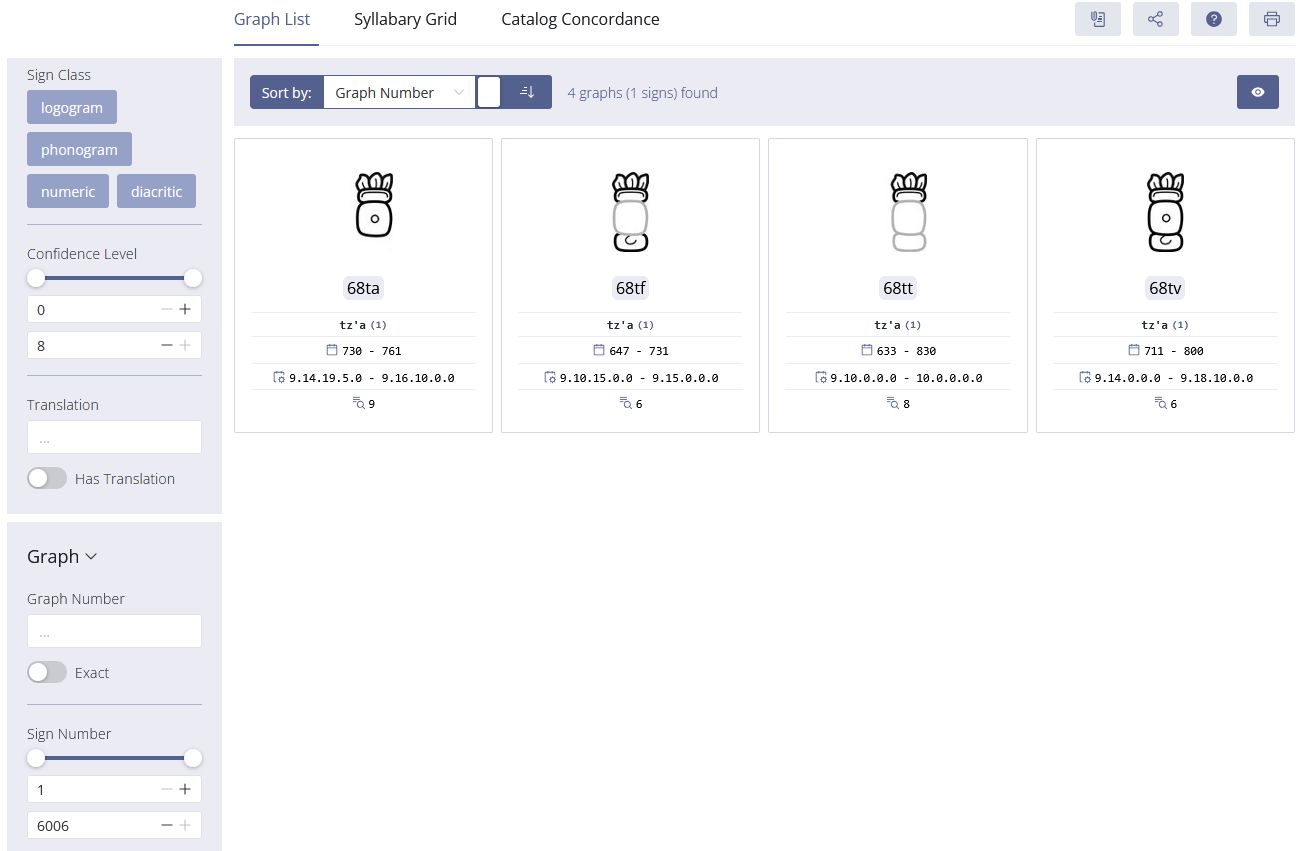The width and height of the screenshot is (1301, 851).
Task: Click the attestations search icon under 68tf
Action: pos(626,404)
